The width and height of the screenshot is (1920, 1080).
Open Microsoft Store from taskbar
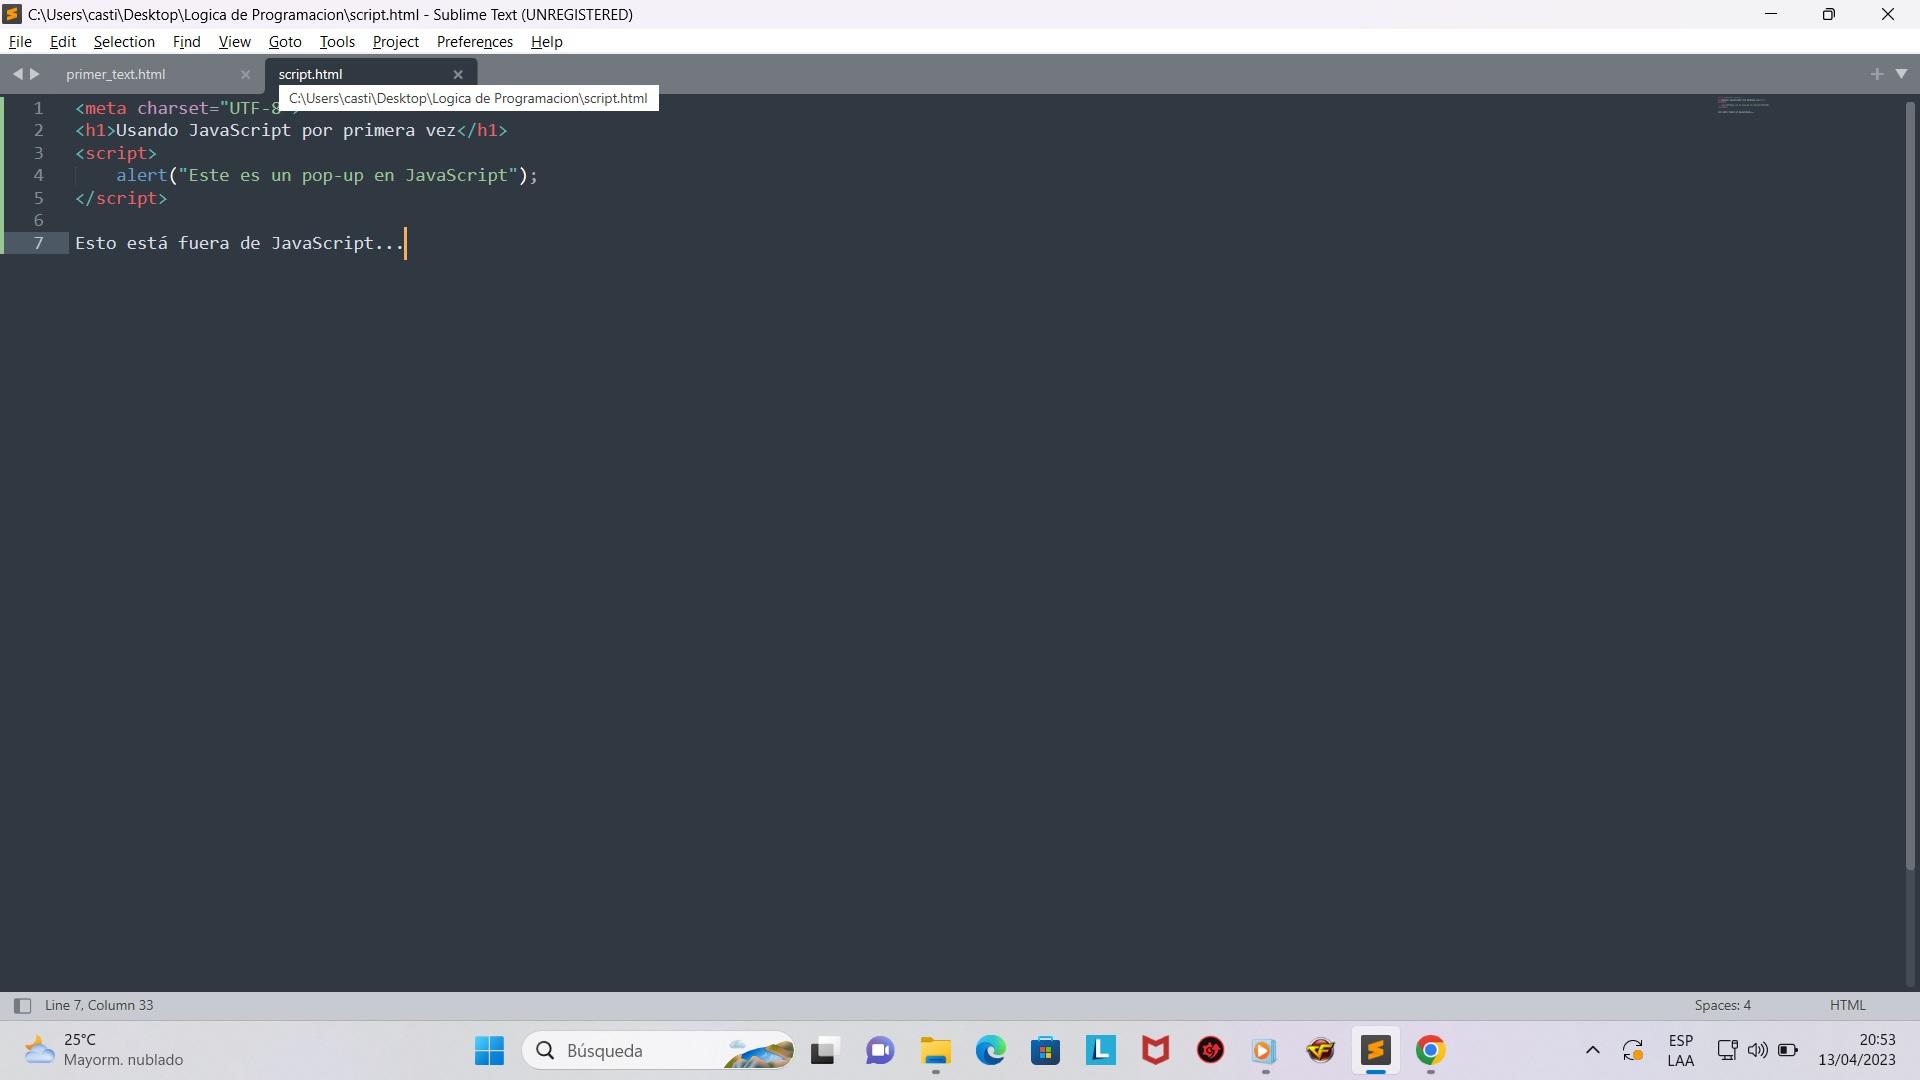point(1046,1051)
